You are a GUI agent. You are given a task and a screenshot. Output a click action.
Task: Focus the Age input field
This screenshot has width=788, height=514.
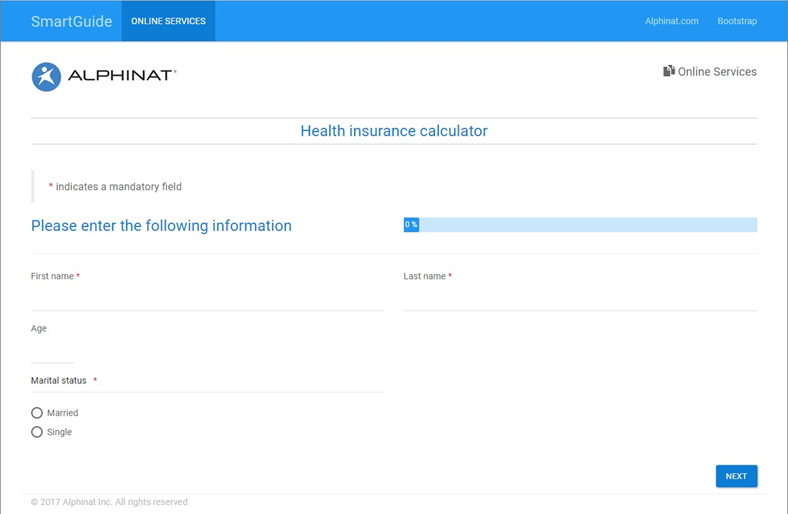click(52, 351)
